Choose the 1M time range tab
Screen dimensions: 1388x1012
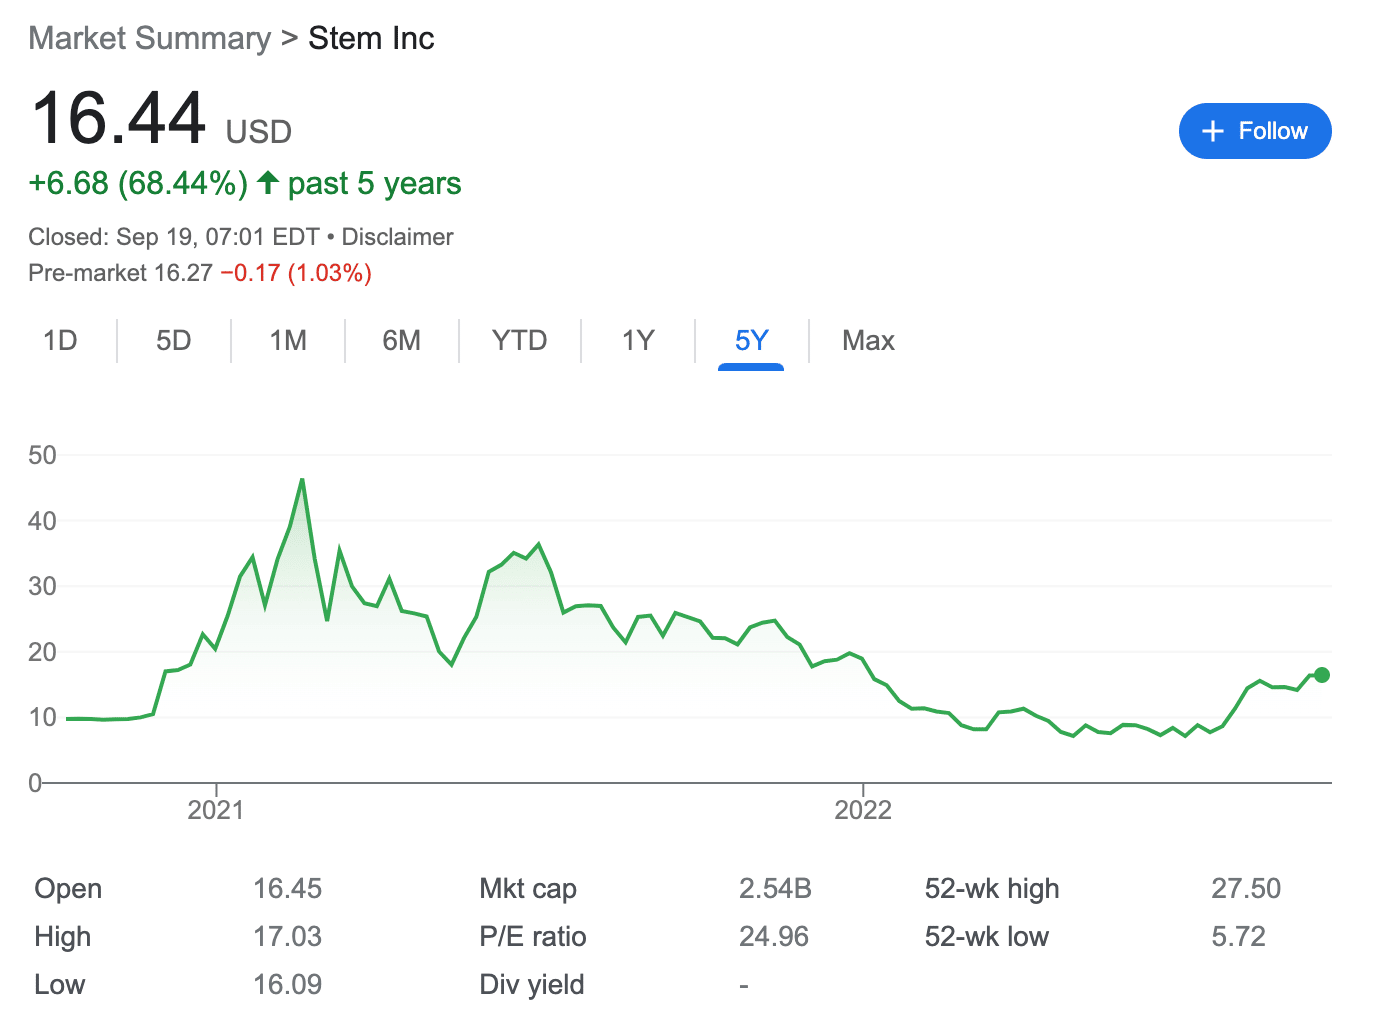[288, 341]
